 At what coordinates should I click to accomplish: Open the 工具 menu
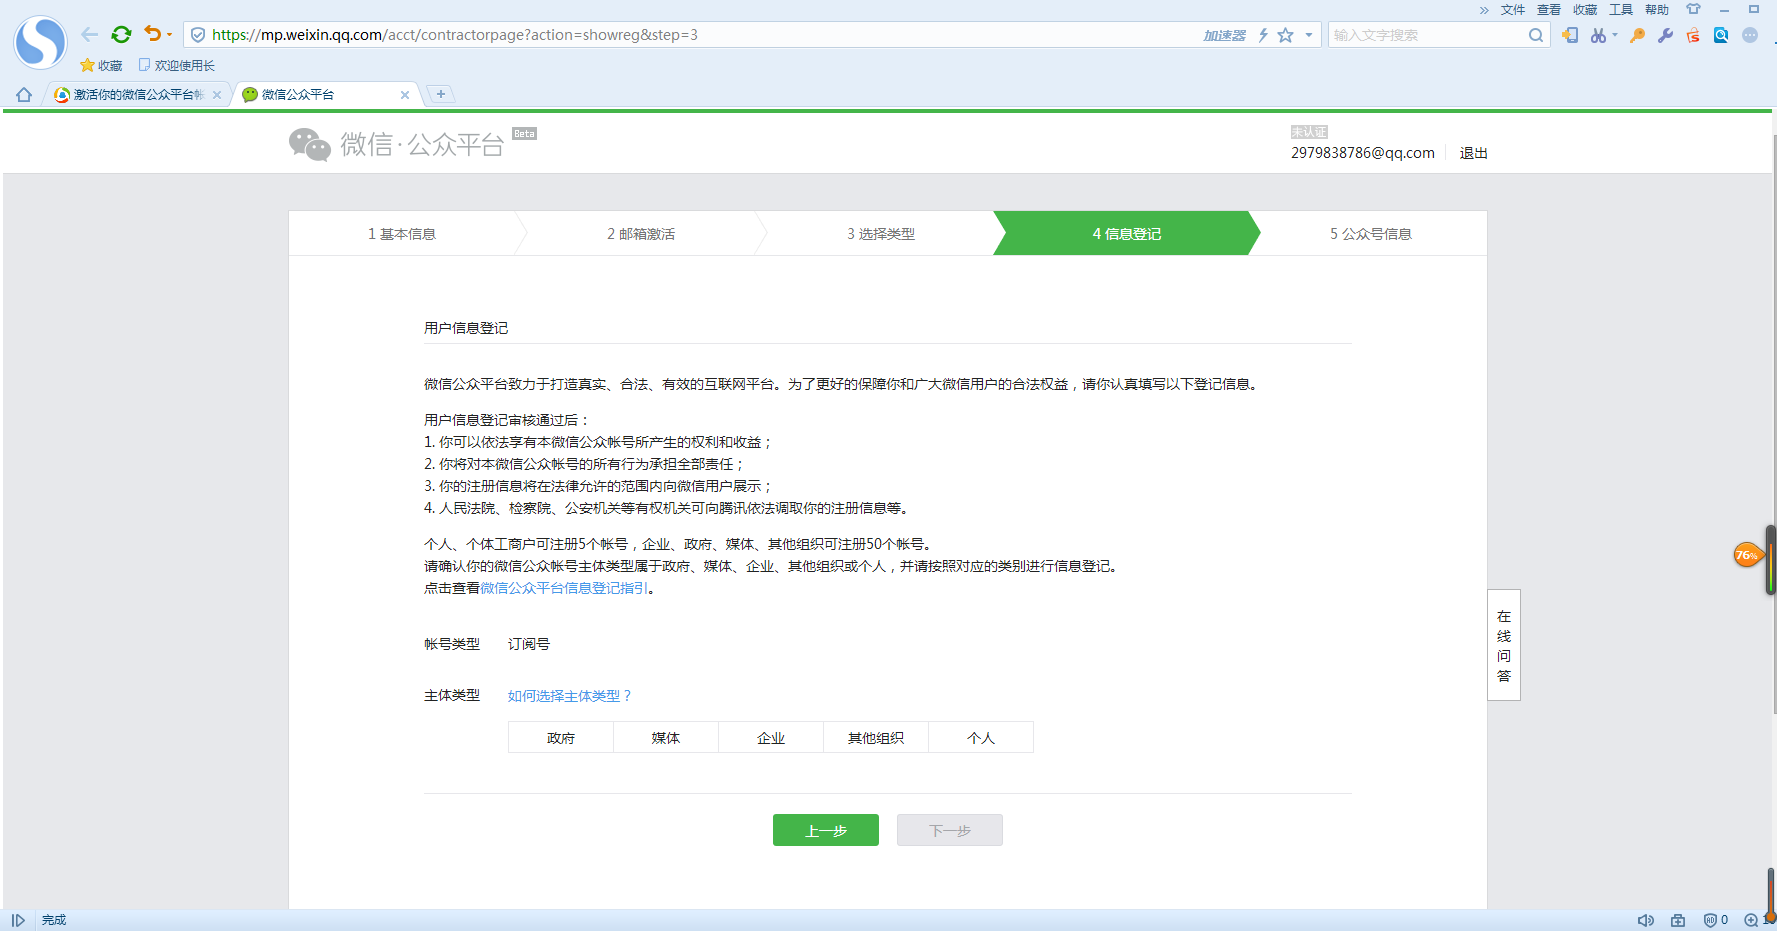point(1621,10)
